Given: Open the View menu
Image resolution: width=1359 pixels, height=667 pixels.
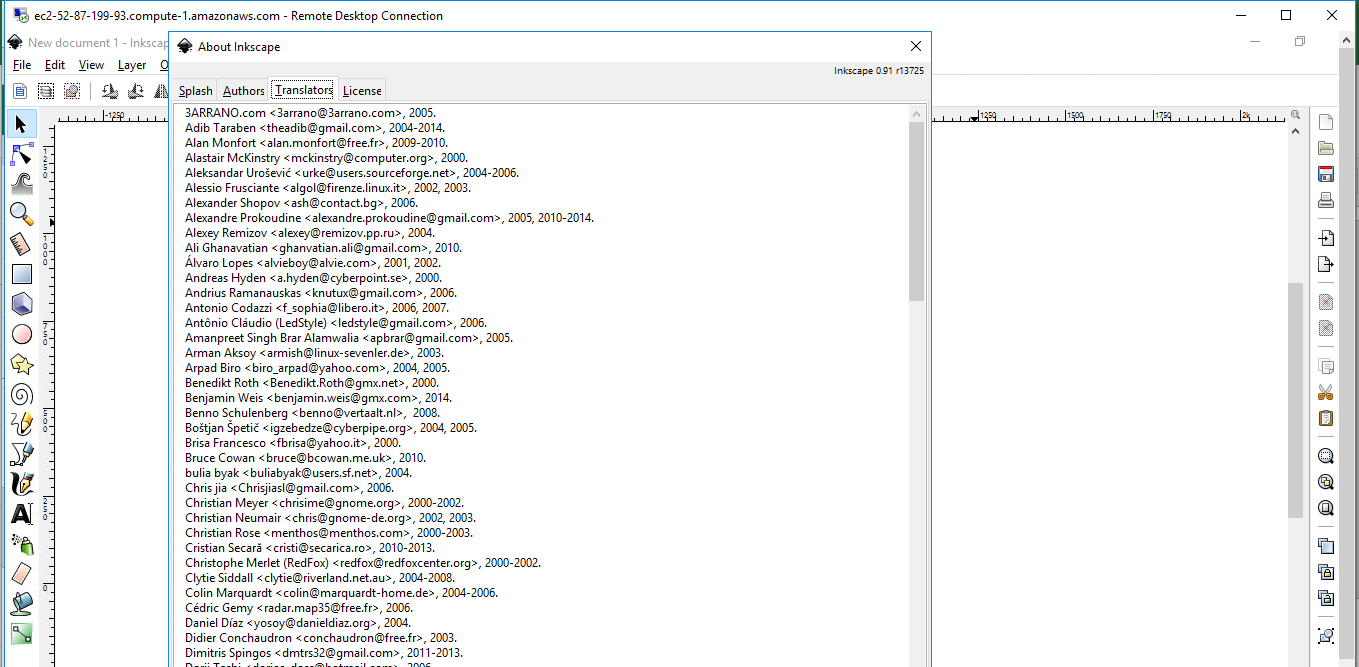Looking at the screenshot, I should pos(91,65).
